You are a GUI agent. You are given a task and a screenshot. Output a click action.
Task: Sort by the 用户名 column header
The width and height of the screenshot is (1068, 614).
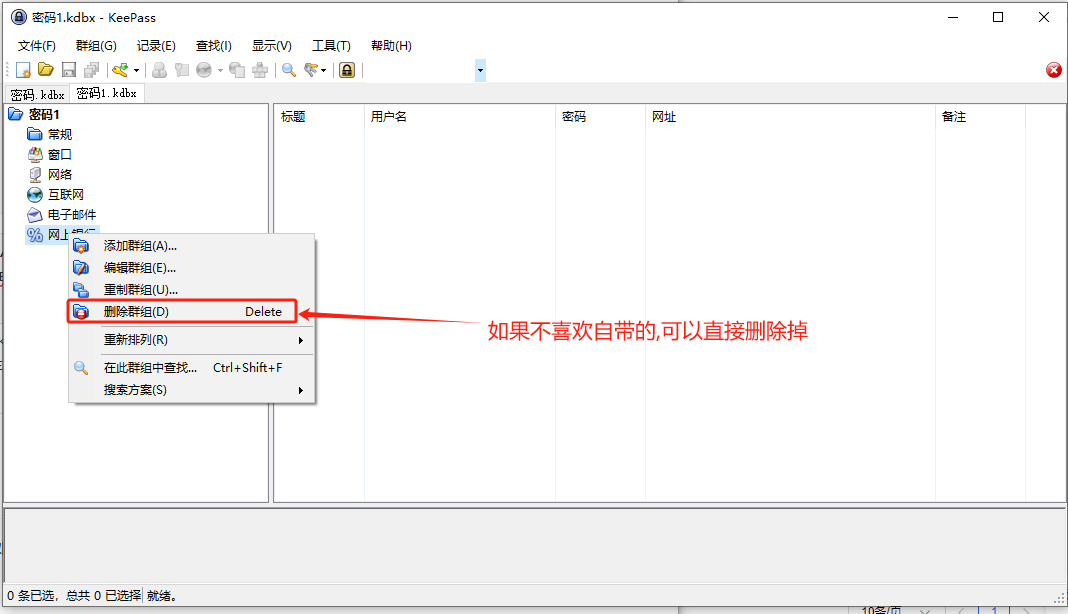click(x=460, y=117)
